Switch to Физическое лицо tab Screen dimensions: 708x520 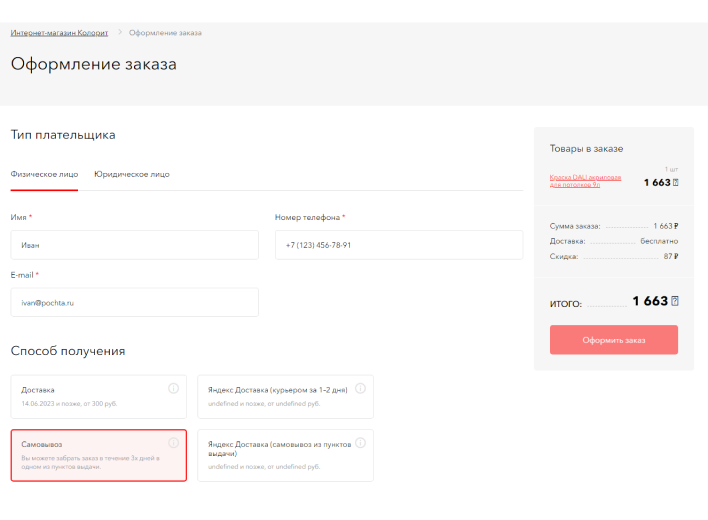[x=44, y=174]
